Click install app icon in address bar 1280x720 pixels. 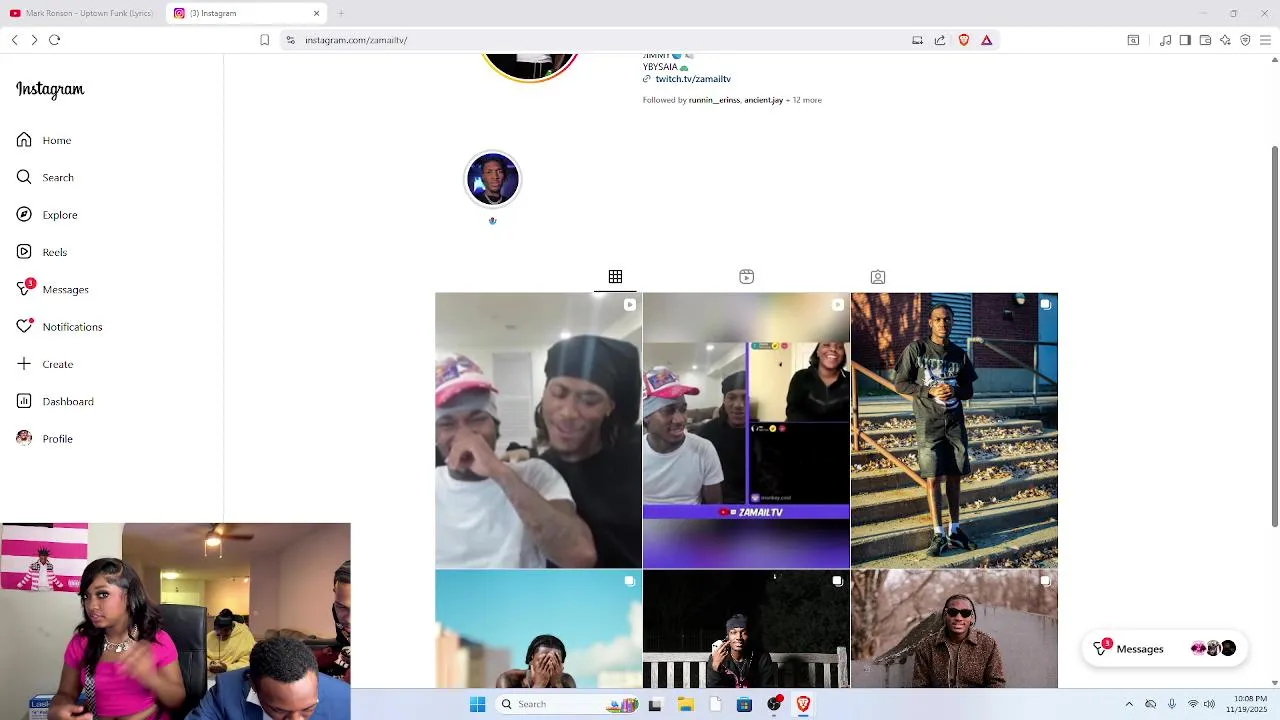coord(917,40)
